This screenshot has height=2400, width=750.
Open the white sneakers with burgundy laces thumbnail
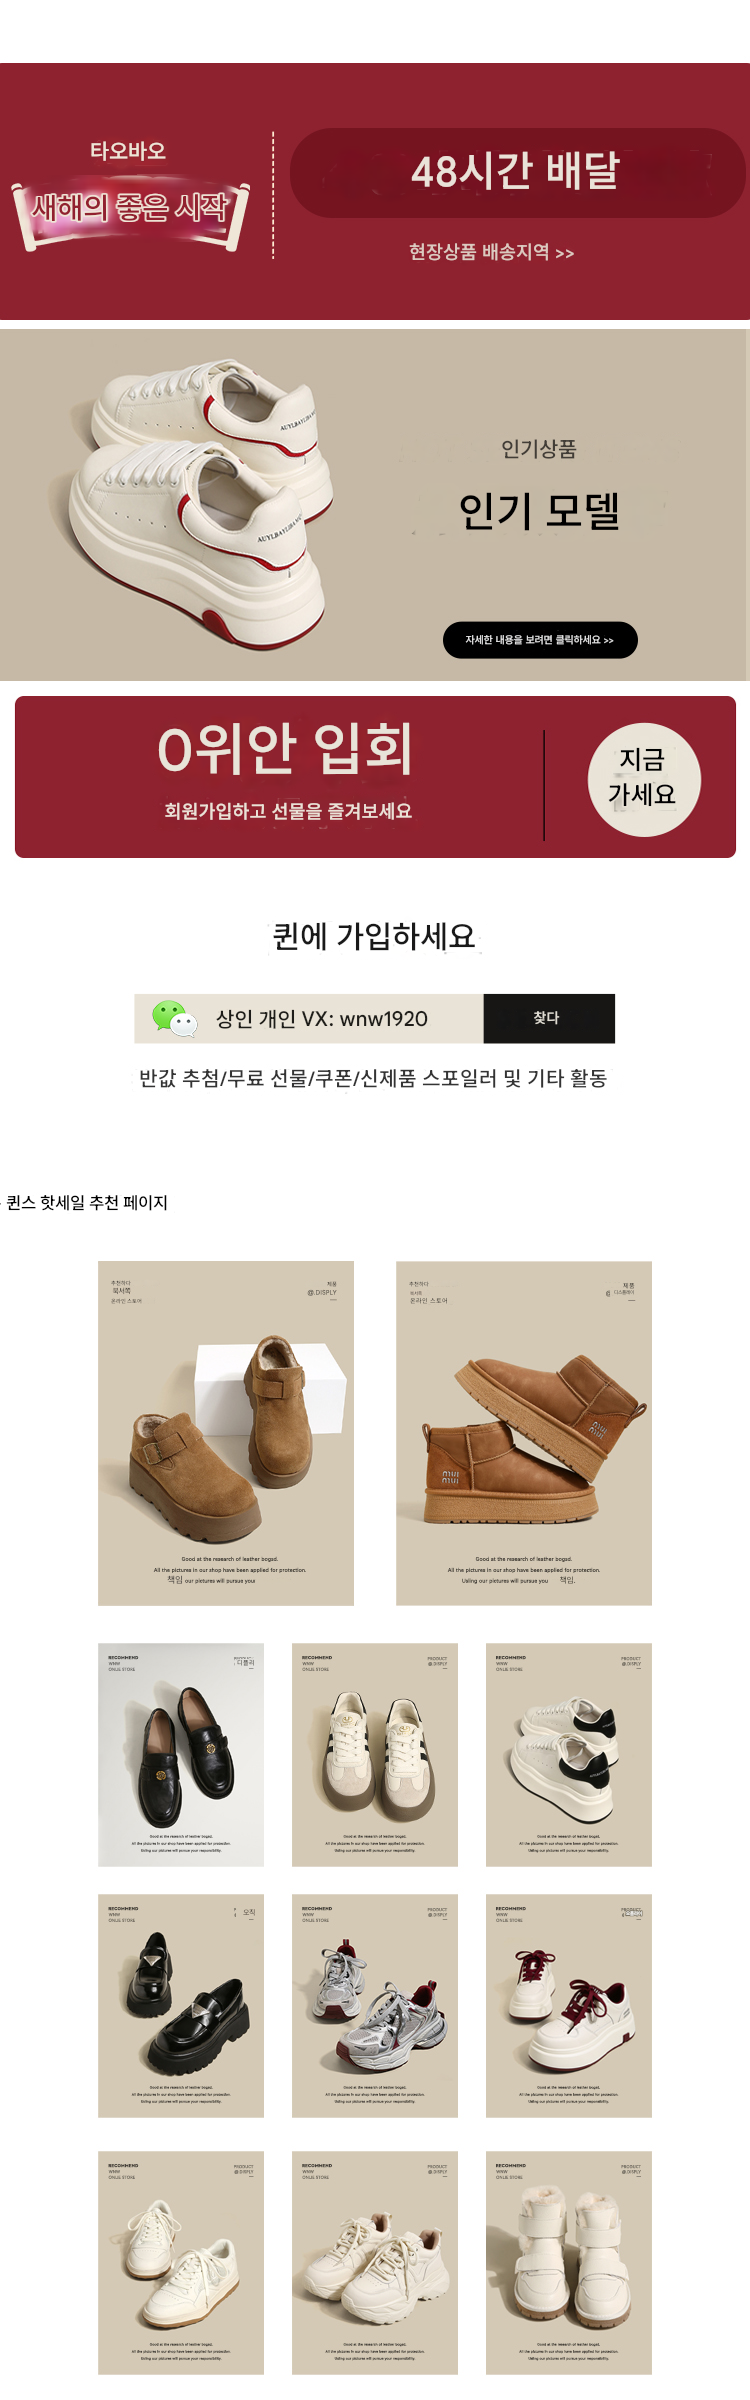569,2005
